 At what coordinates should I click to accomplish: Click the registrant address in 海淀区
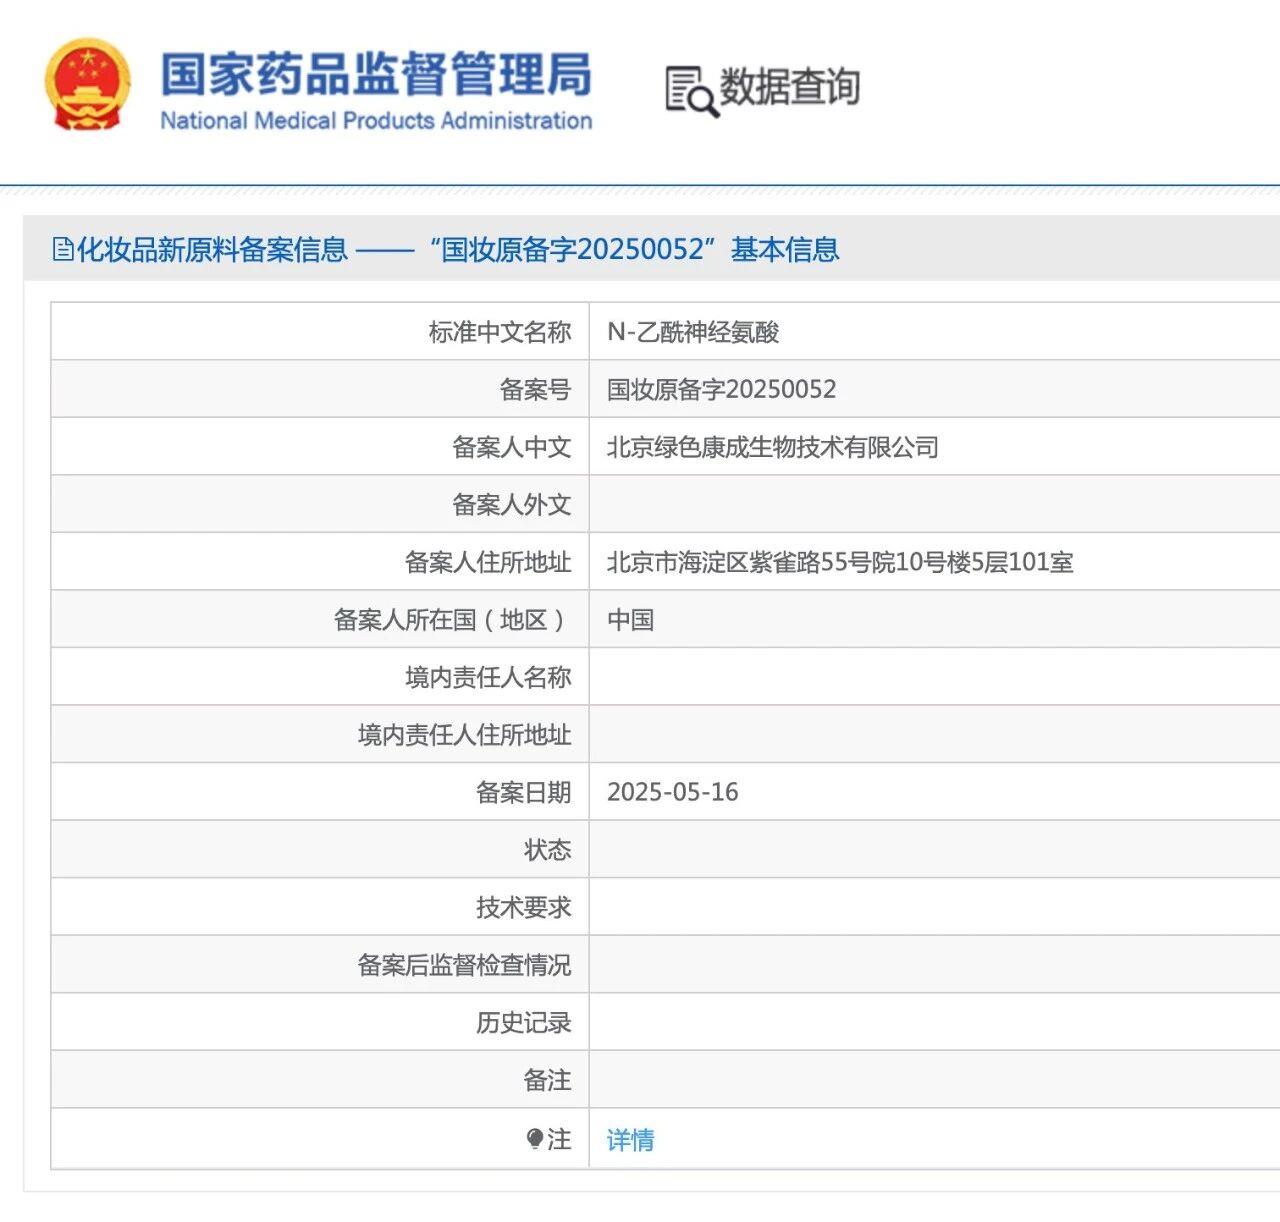point(840,562)
